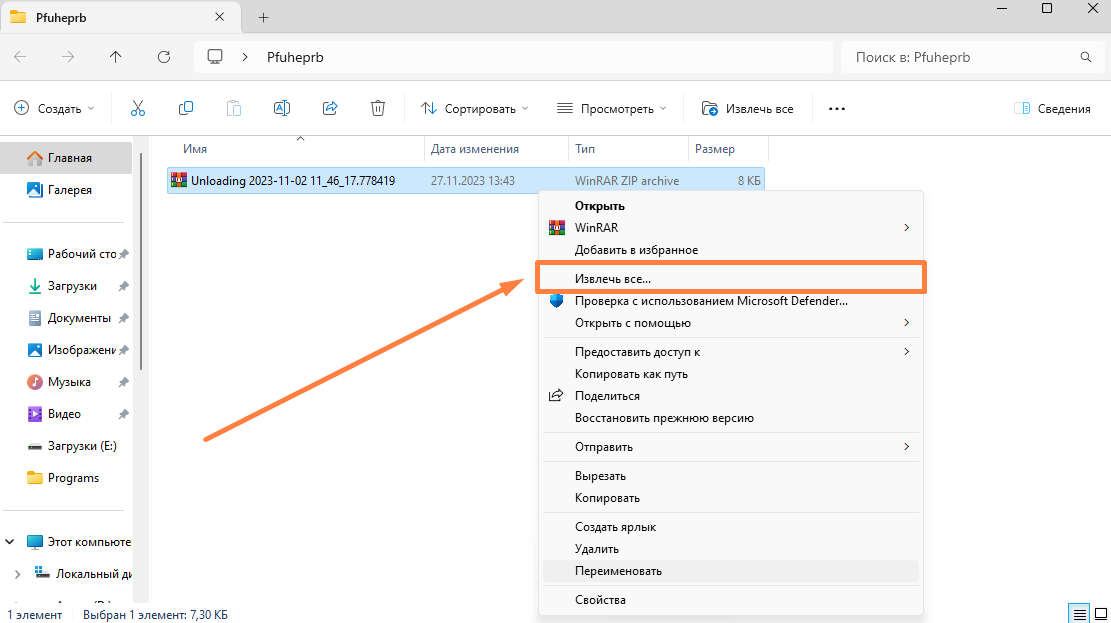1111x623 pixels.
Task: Switch to details list view icon in status bar
Action: point(1078,613)
